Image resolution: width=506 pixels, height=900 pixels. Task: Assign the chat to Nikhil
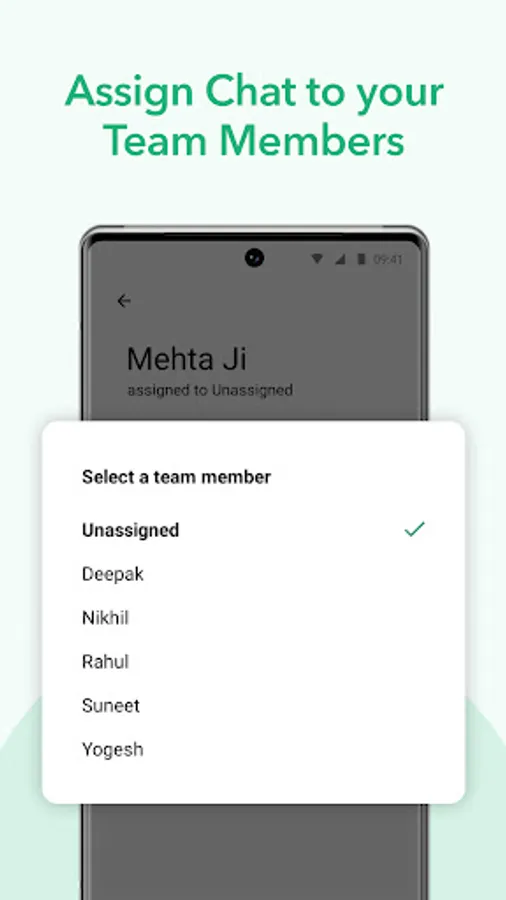pos(254,618)
